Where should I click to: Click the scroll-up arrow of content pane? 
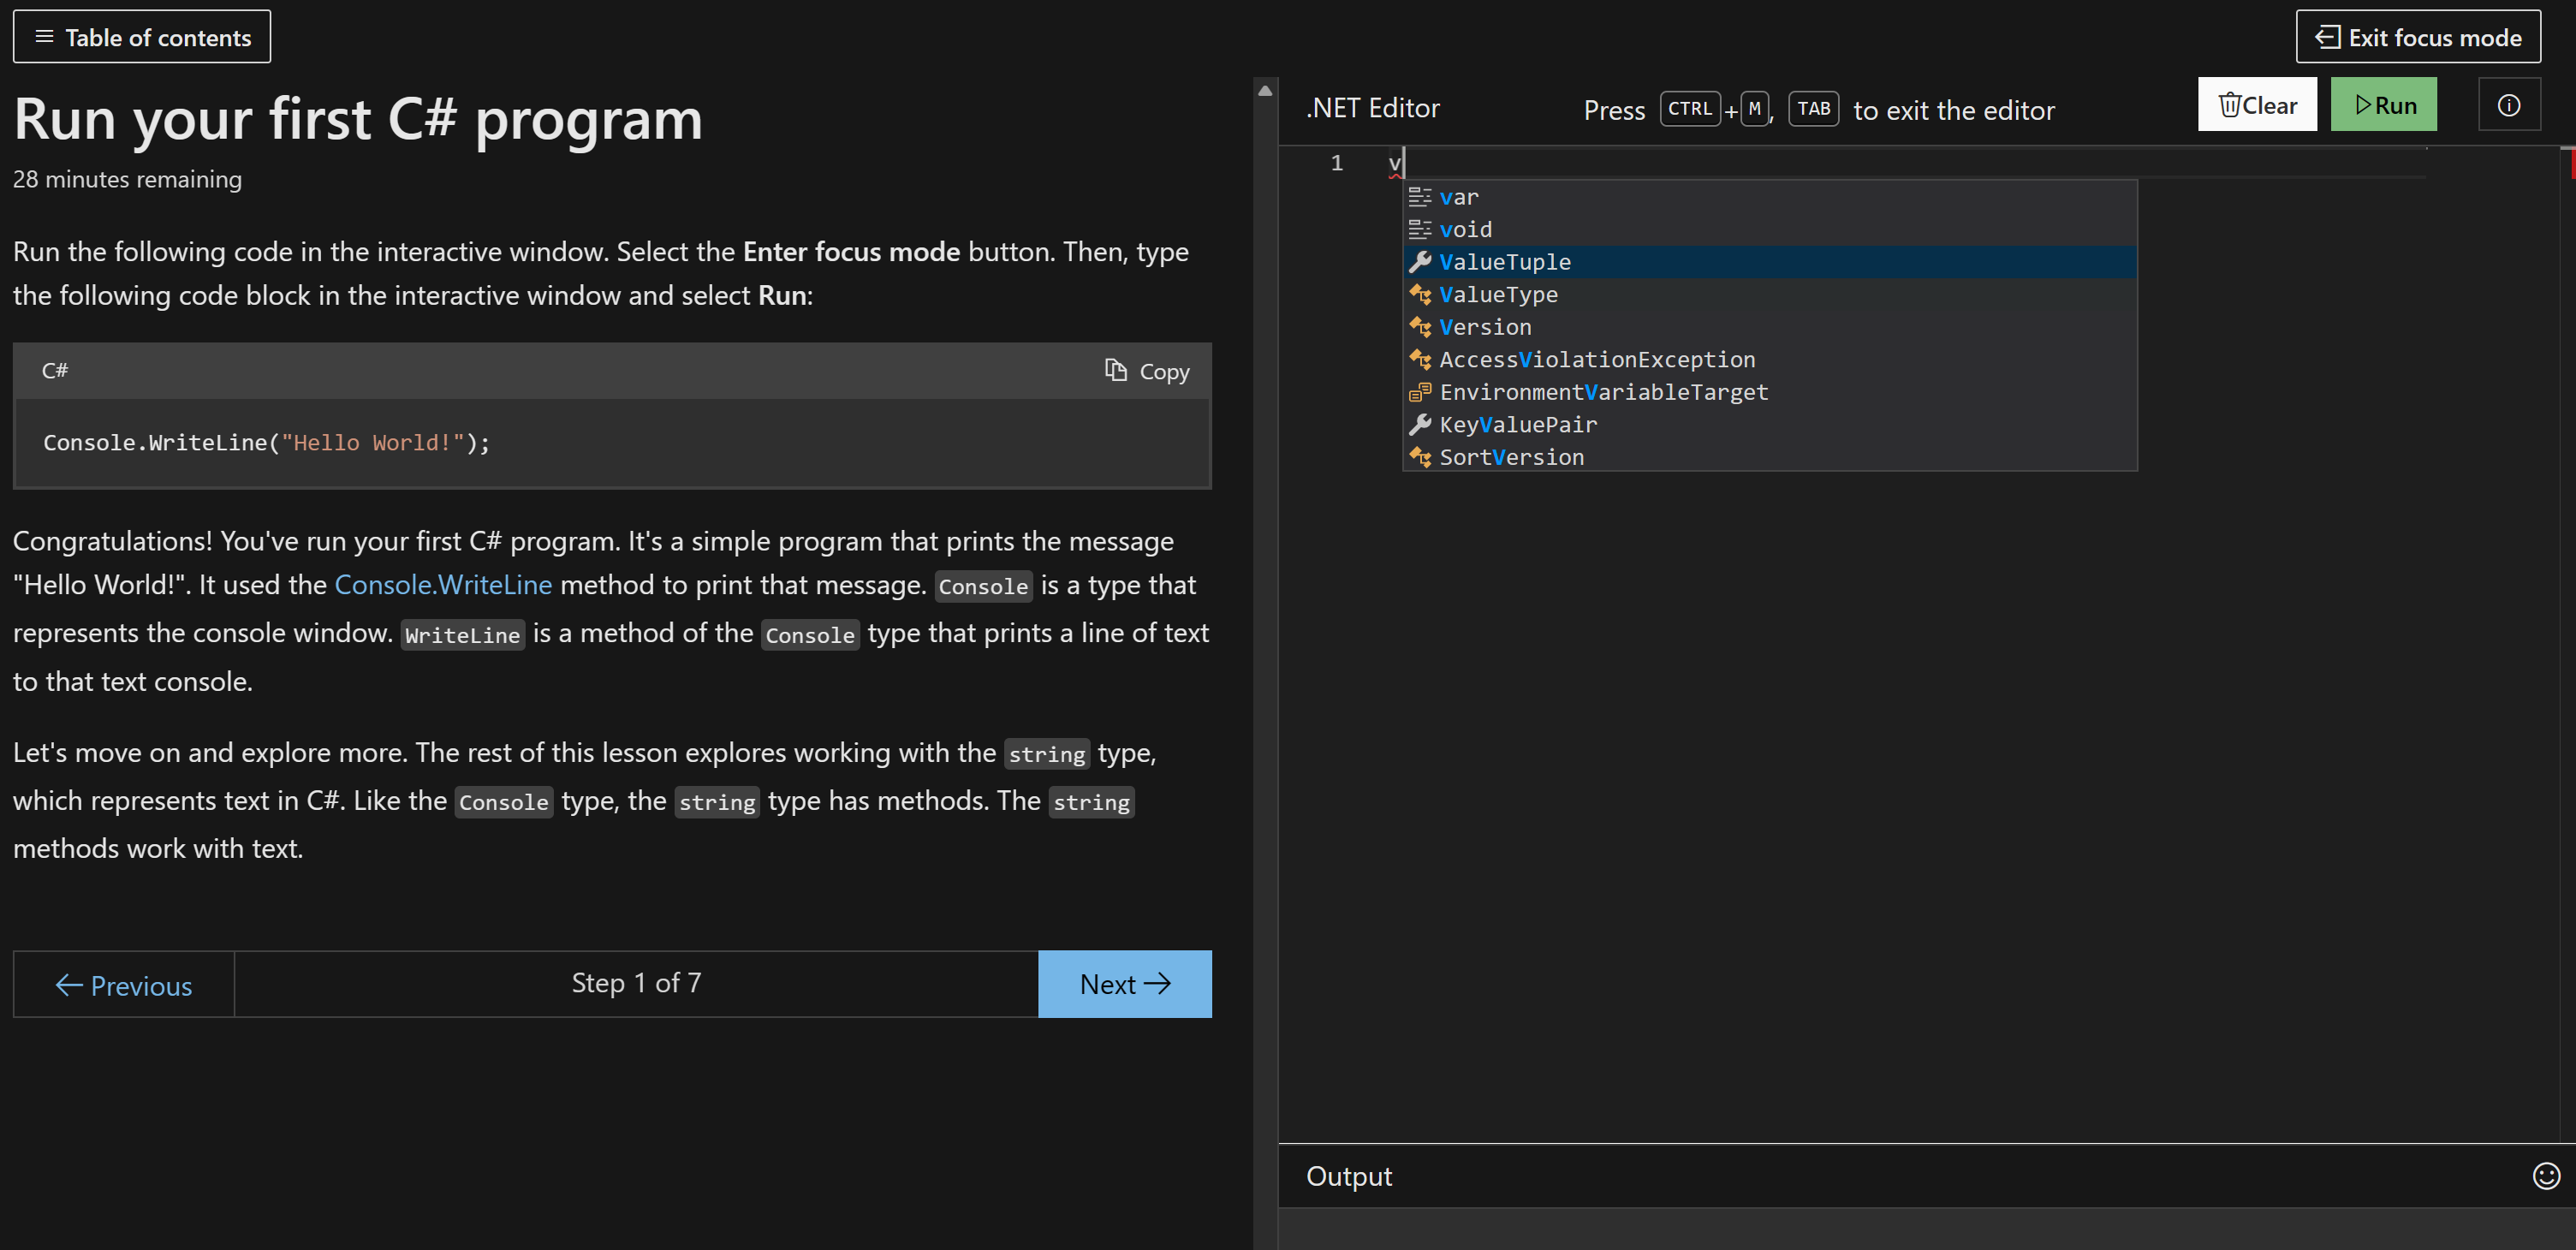1265,90
